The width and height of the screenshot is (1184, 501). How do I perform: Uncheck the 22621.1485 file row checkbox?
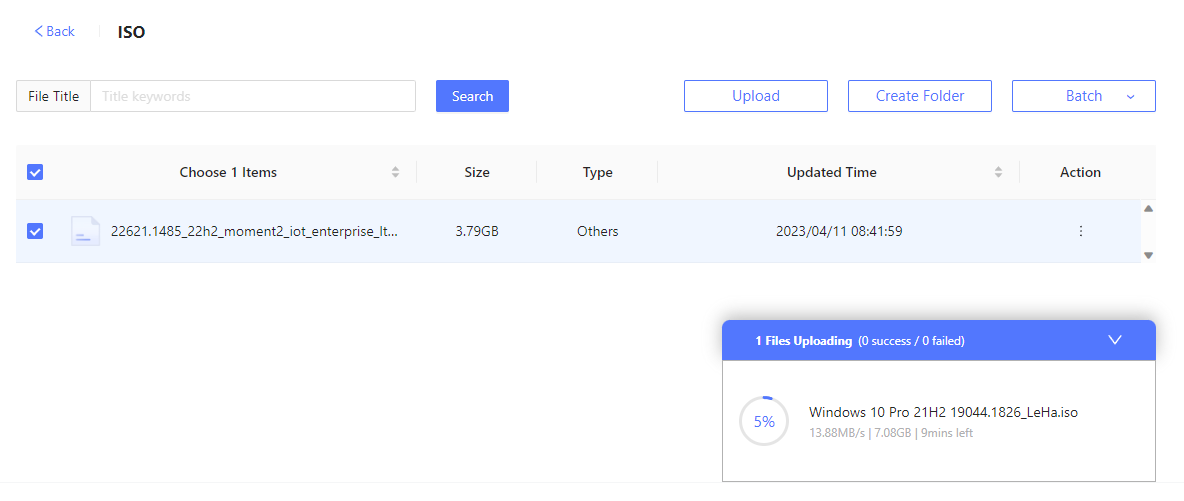click(35, 231)
